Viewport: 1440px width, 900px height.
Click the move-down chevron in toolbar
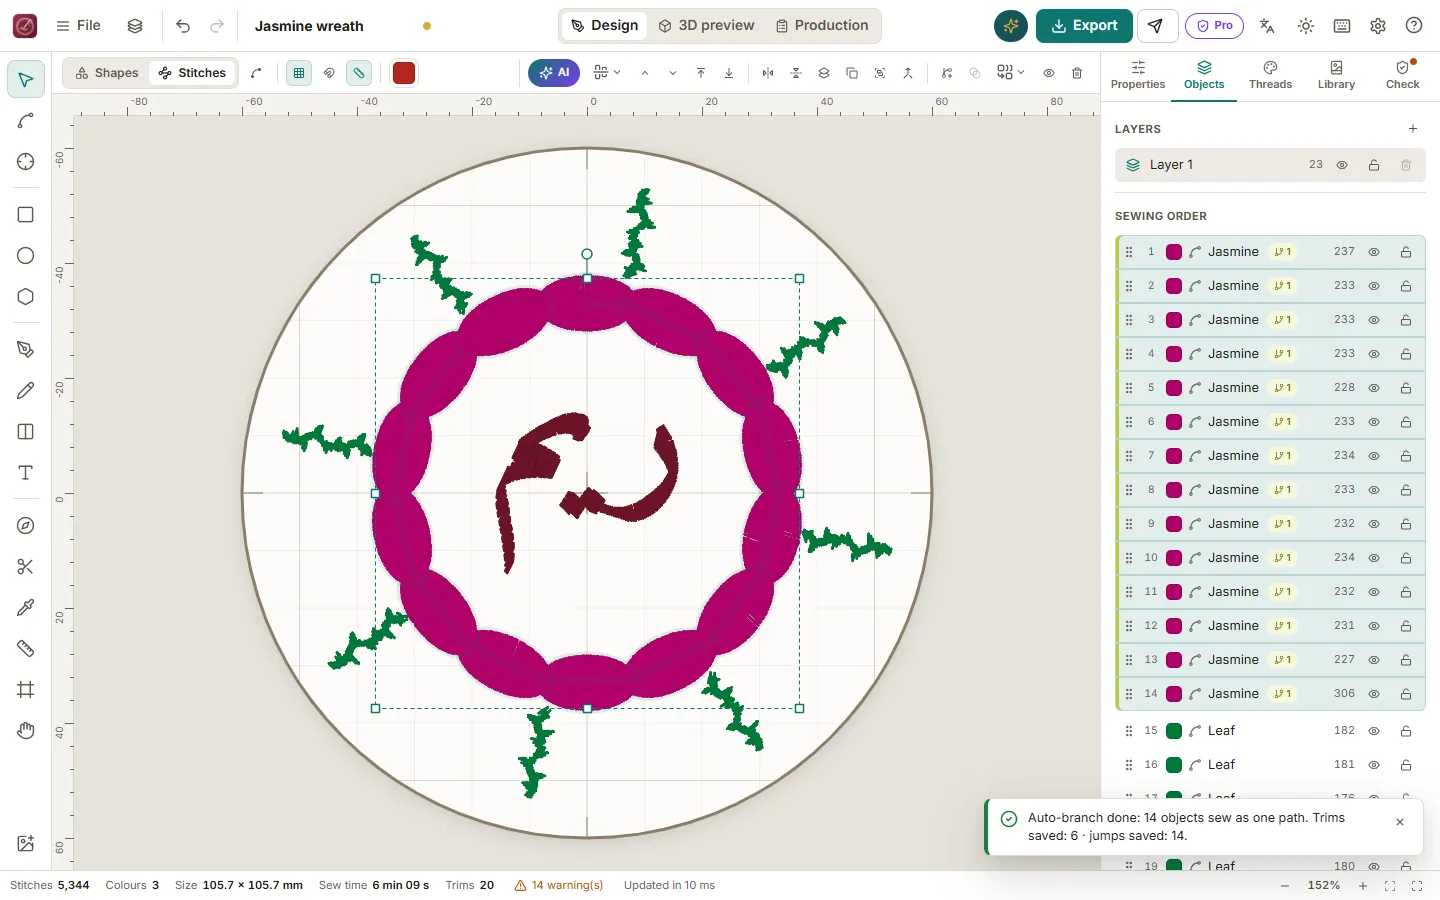(673, 73)
